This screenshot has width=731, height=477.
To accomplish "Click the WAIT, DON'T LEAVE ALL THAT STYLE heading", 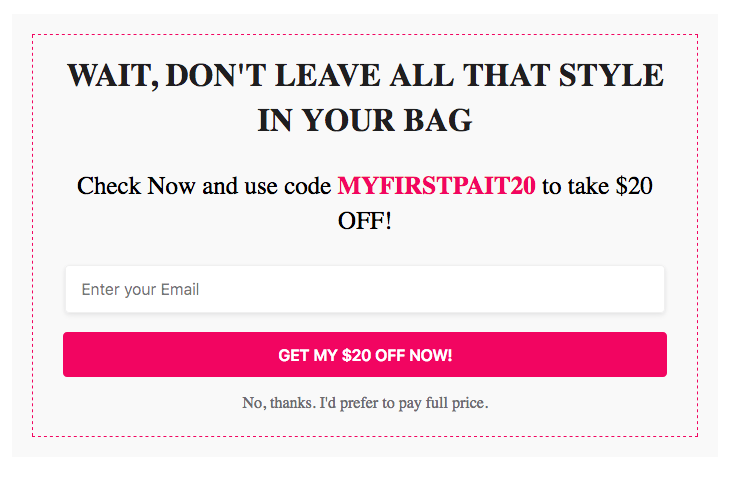I will click(x=365, y=76).
